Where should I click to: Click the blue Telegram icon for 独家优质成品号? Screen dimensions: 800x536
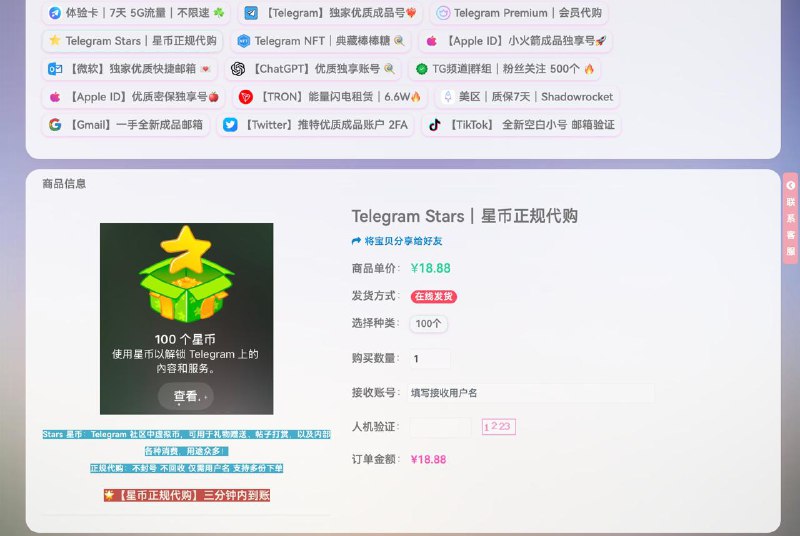251,13
